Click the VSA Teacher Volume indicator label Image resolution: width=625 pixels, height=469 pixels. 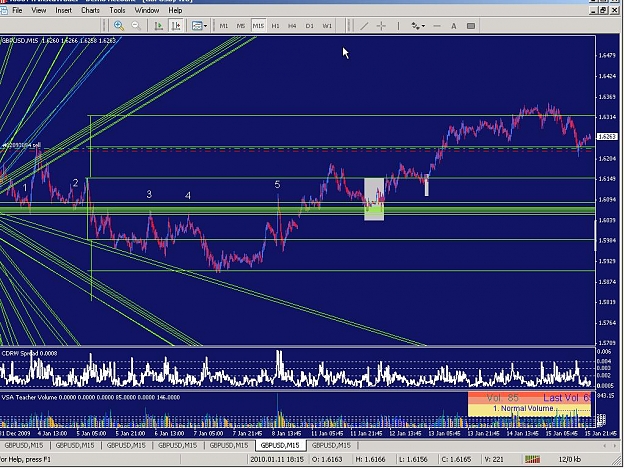[x=90, y=397]
